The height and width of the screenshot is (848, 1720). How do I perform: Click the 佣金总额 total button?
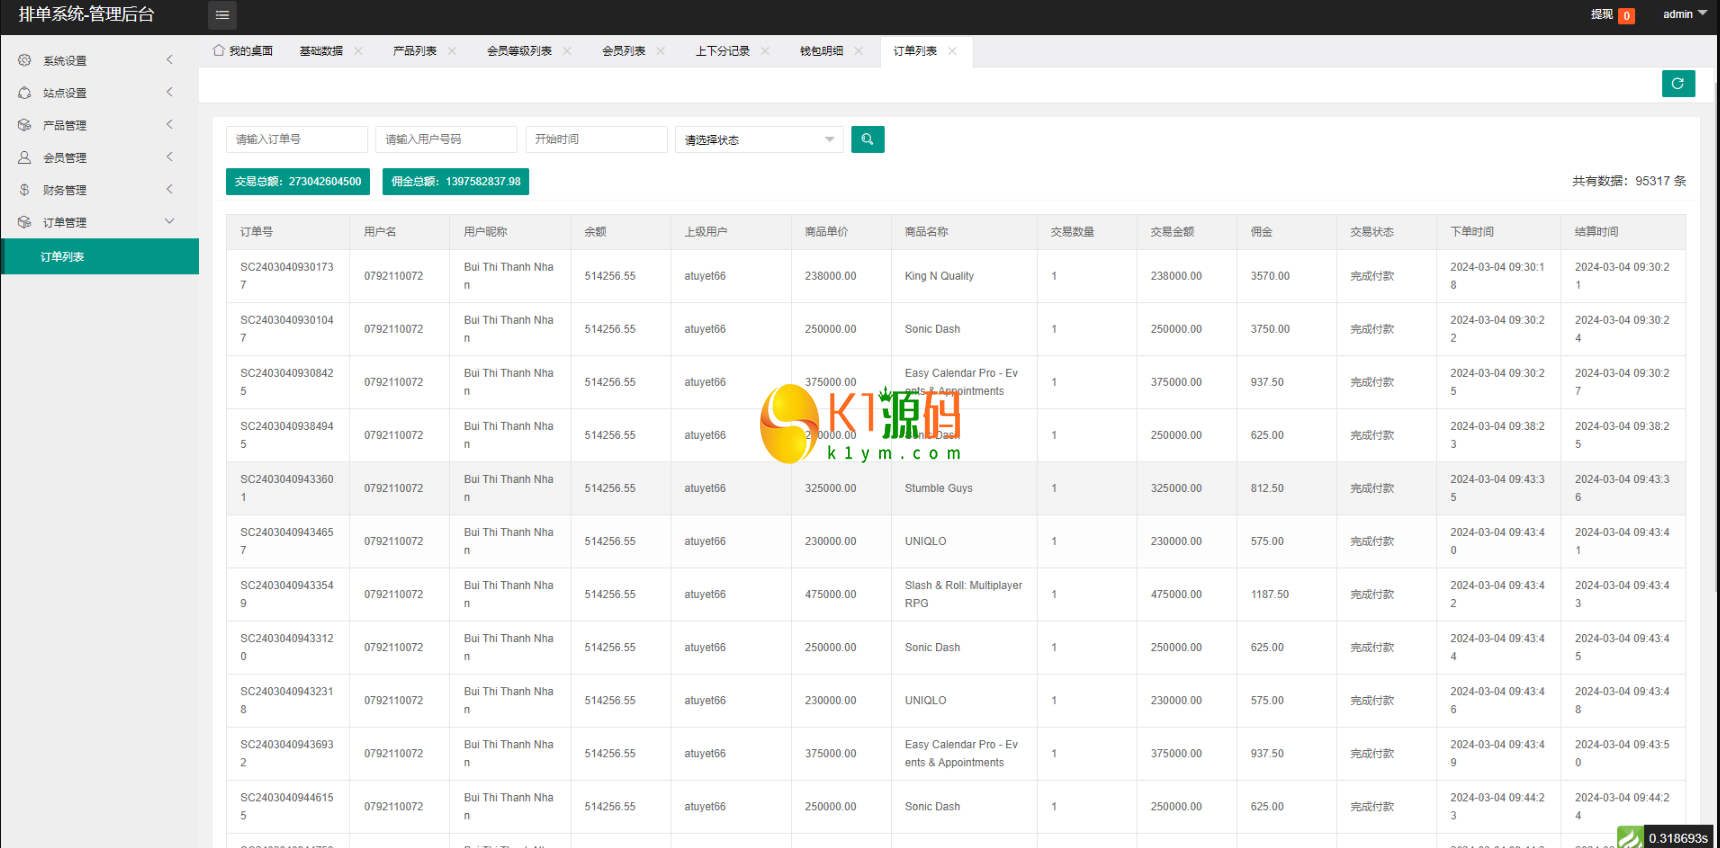coord(455,182)
